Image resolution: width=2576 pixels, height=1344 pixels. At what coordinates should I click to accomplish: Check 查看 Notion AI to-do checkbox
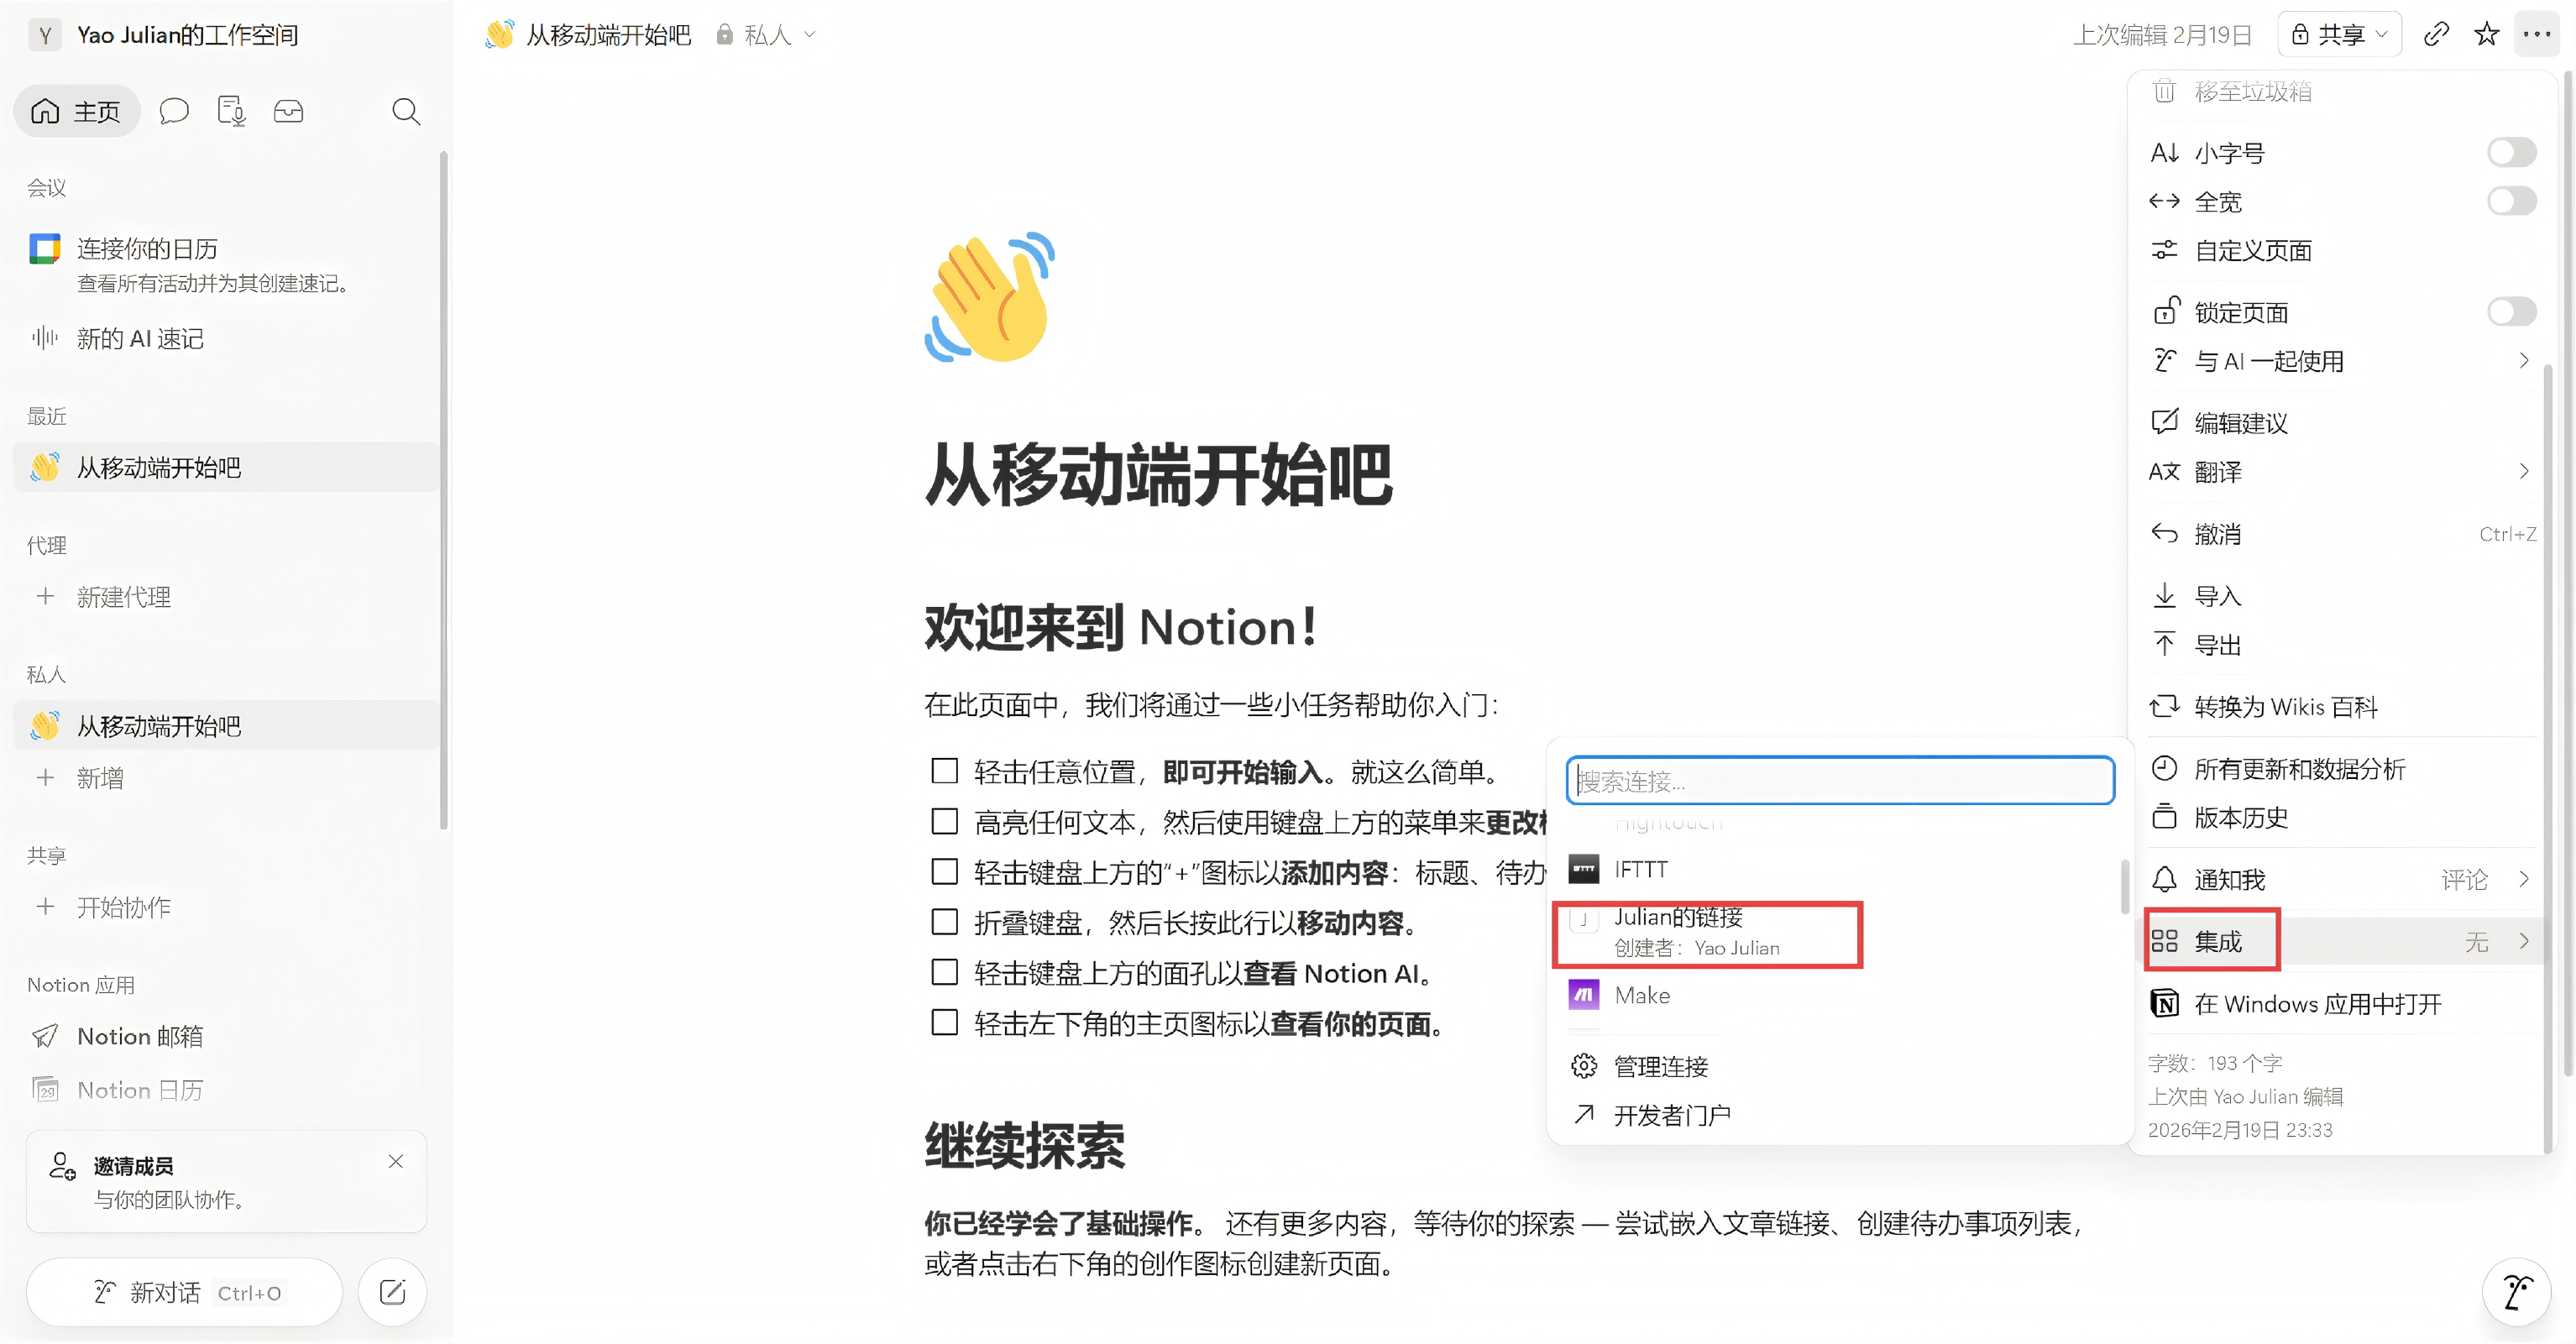pos(944,972)
